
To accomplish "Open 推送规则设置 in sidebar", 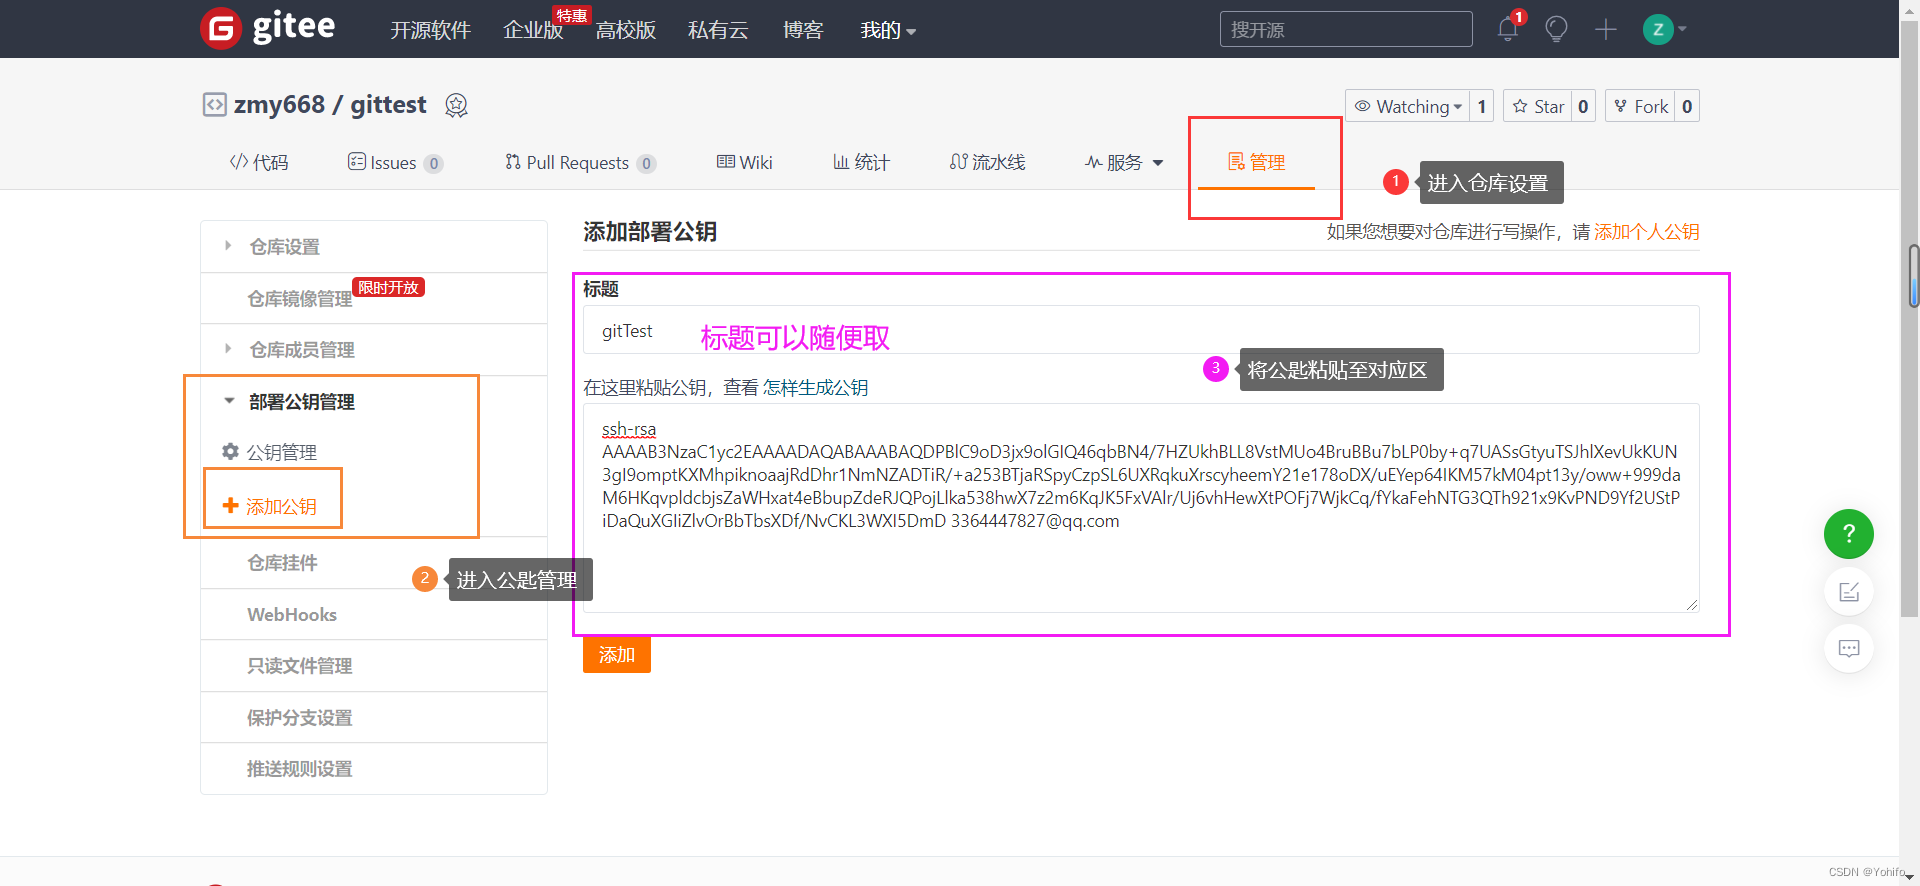I will click(300, 769).
